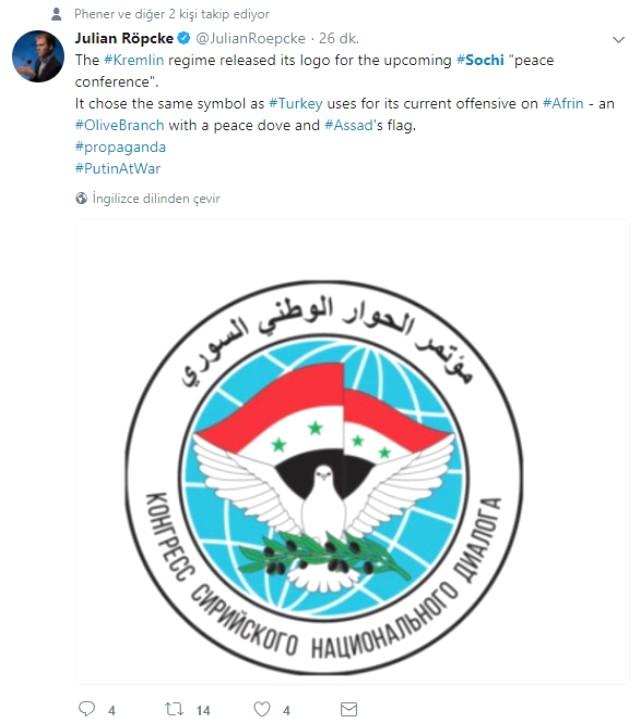
Task: Follow the #Turkey hashtag link
Action: [x=296, y=104]
